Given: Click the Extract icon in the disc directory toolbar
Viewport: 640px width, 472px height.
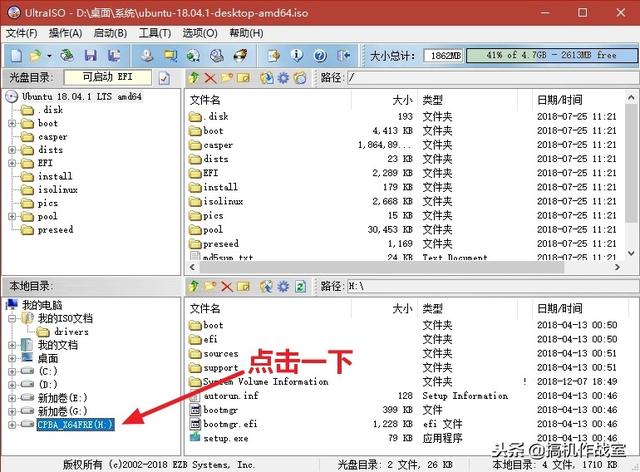Looking at the screenshot, I should point(267,78).
